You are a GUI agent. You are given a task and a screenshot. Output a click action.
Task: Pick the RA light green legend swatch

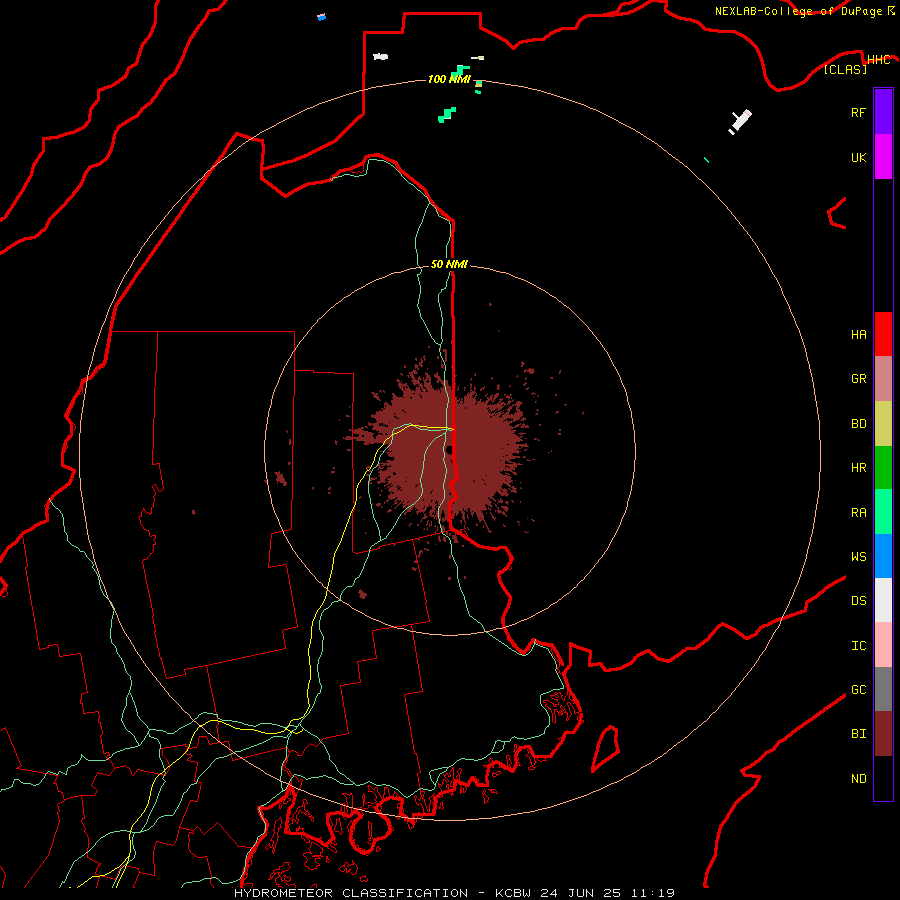(883, 512)
